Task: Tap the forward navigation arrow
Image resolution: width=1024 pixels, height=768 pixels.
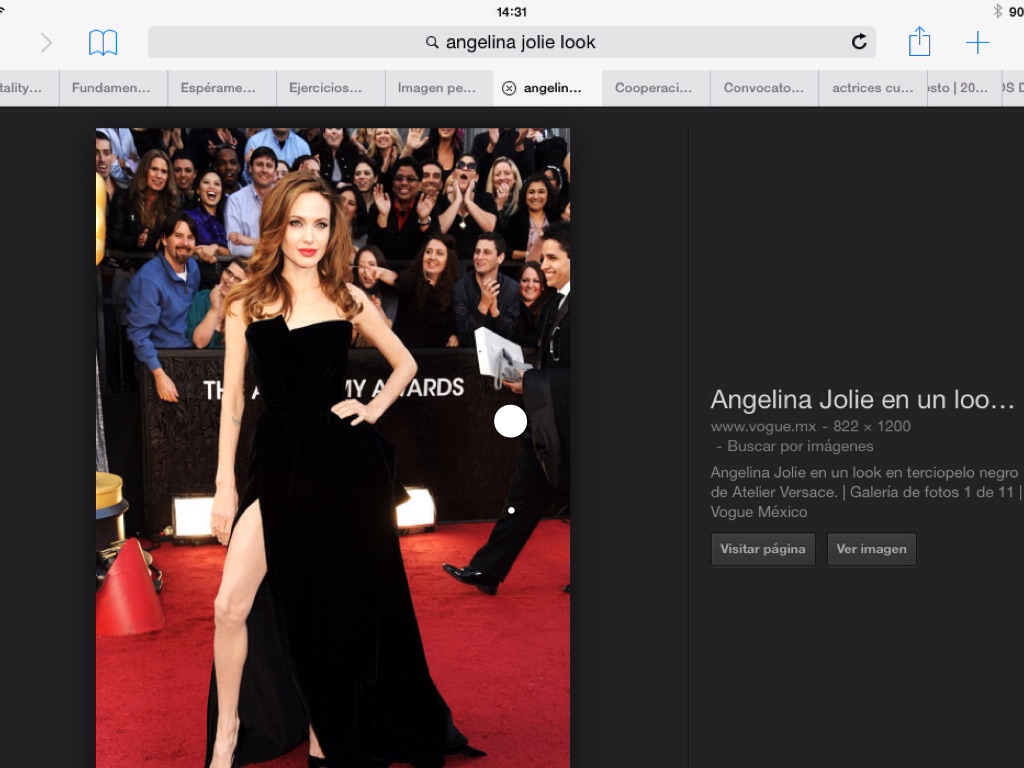Action: click(x=46, y=42)
